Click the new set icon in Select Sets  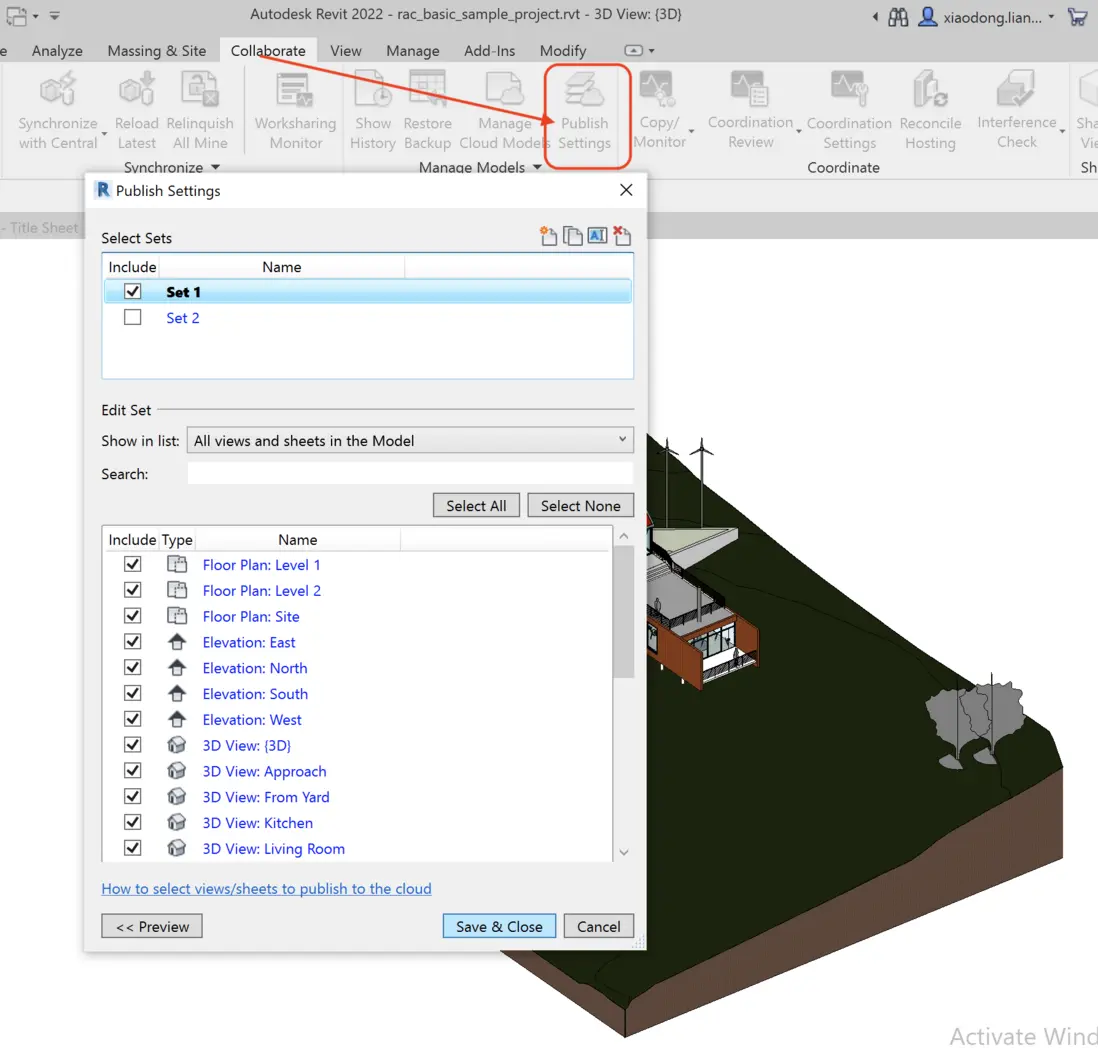point(548,237)
